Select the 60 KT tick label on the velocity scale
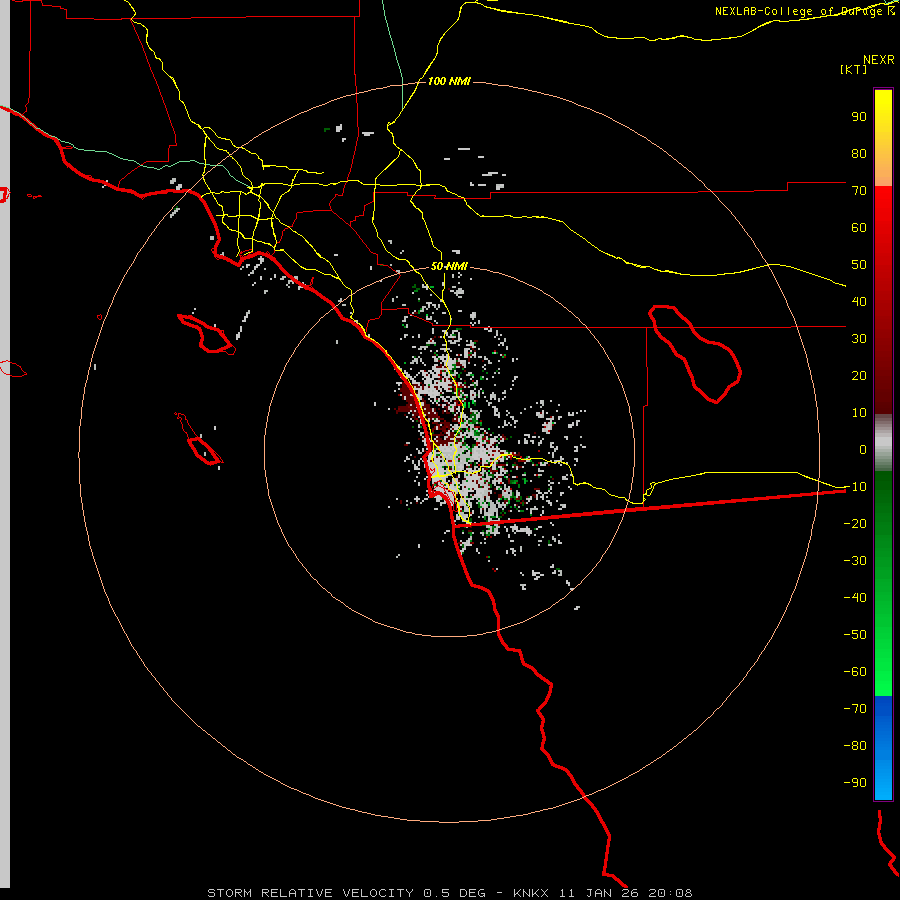This screenshot has width=900, height=900. (x=859, y=227)
